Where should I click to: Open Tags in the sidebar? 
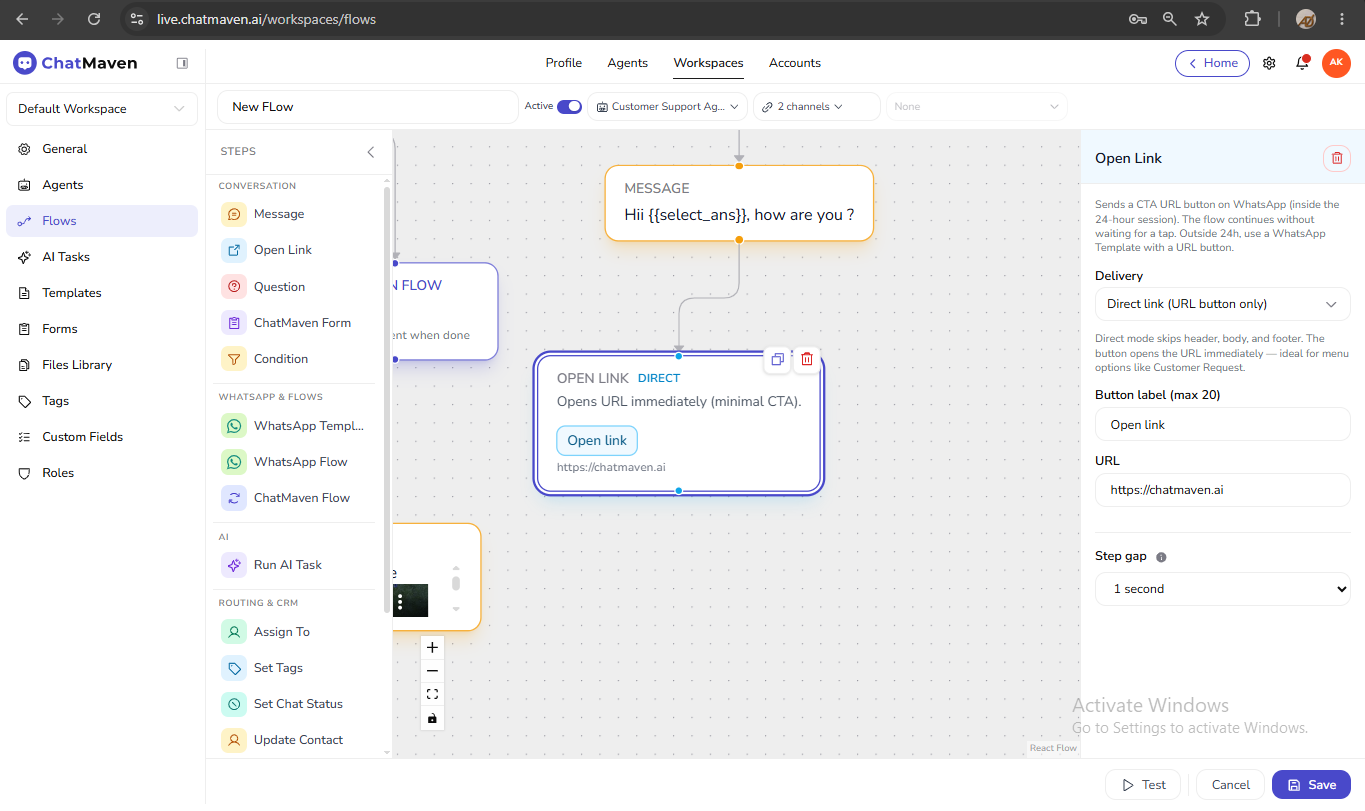[x=102, y=401]
